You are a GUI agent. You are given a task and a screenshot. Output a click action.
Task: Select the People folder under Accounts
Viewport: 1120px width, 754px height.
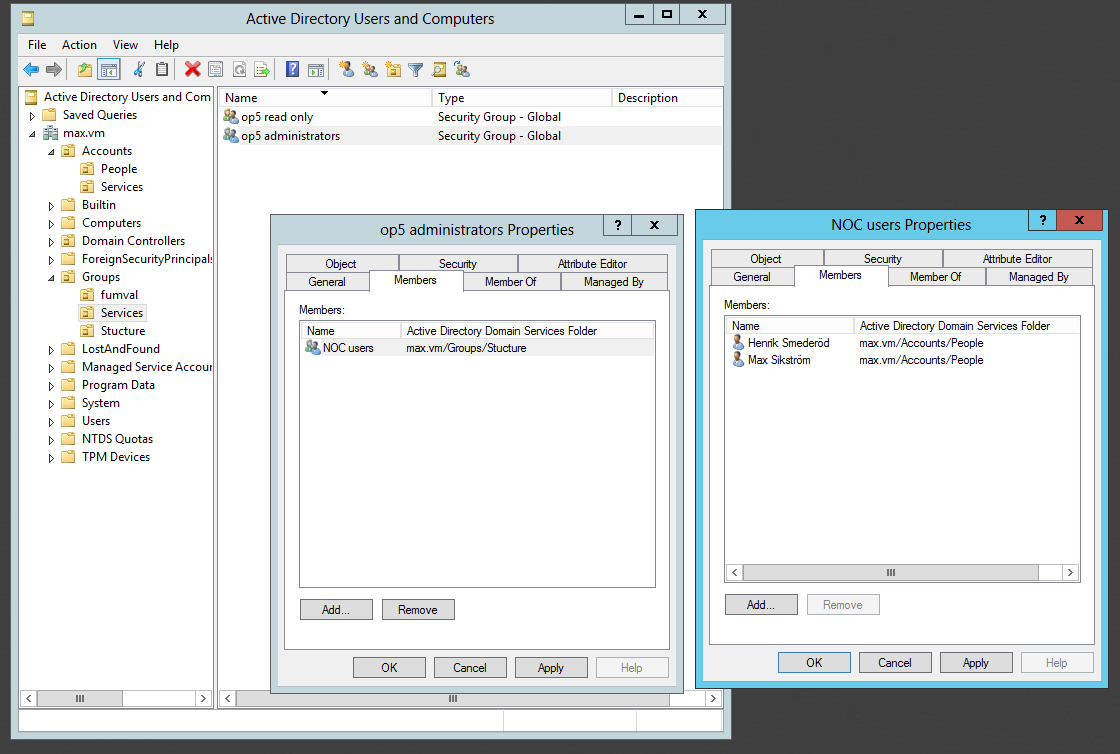coord(119,169)
